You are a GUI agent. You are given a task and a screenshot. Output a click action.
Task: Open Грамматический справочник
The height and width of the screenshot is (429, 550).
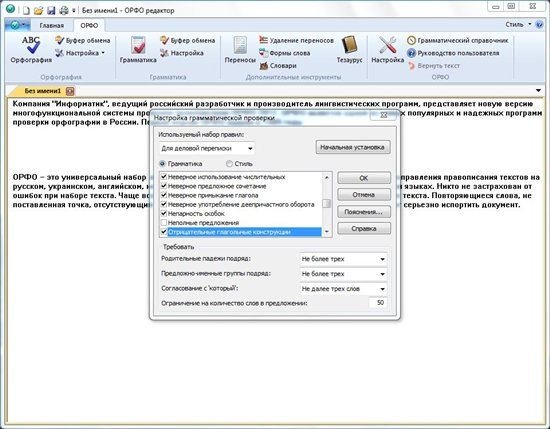coord(457,40)
